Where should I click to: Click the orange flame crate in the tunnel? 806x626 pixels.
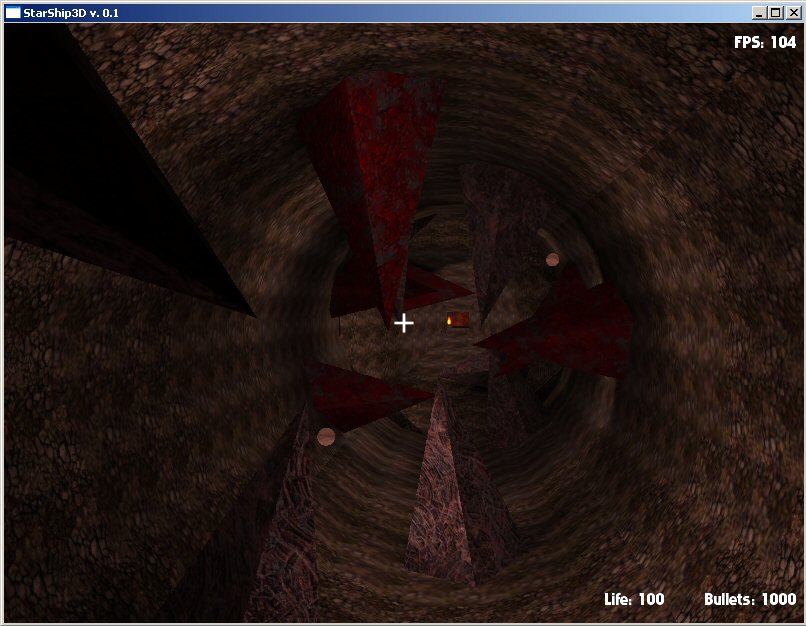[457, 320]
